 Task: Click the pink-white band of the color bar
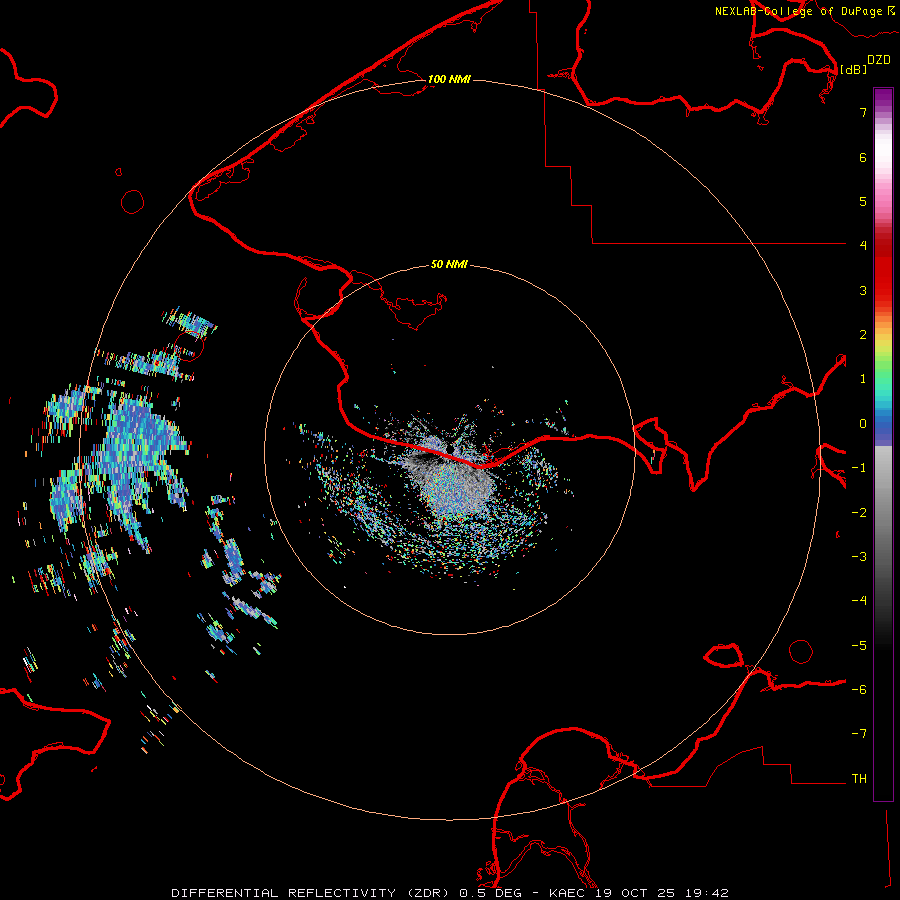[883, 172]
